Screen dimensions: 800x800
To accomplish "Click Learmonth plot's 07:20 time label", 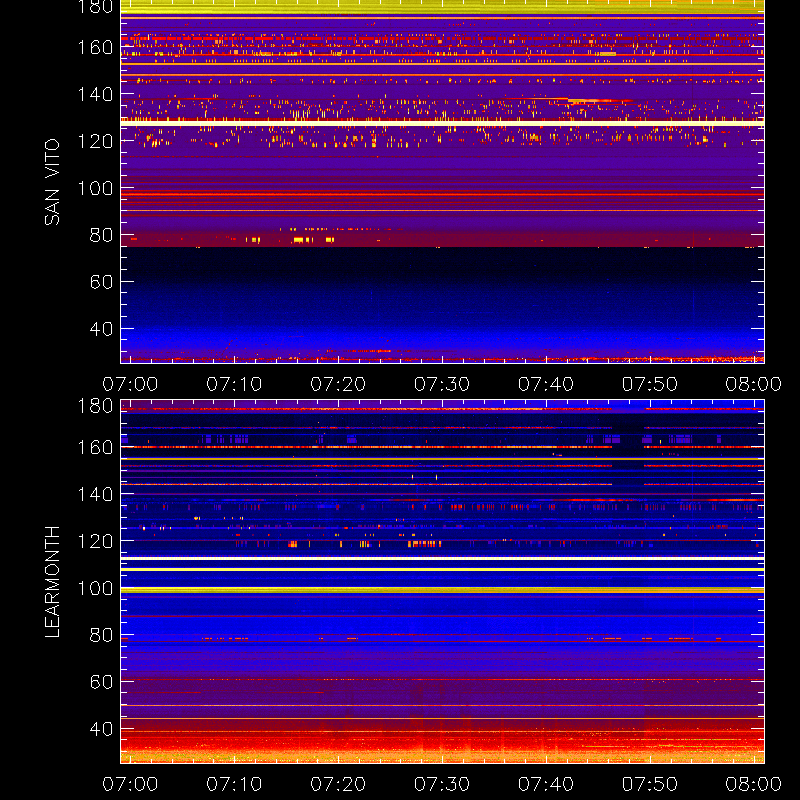I will 338,784.
